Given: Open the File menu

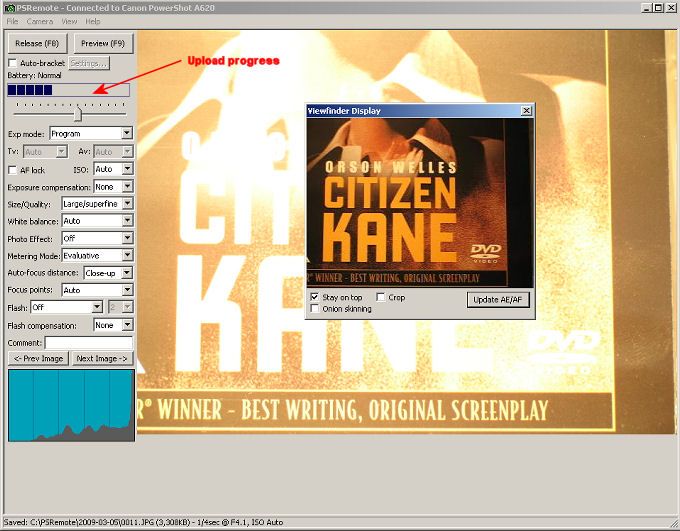Looking at the screenshot, I should point(12,21).
